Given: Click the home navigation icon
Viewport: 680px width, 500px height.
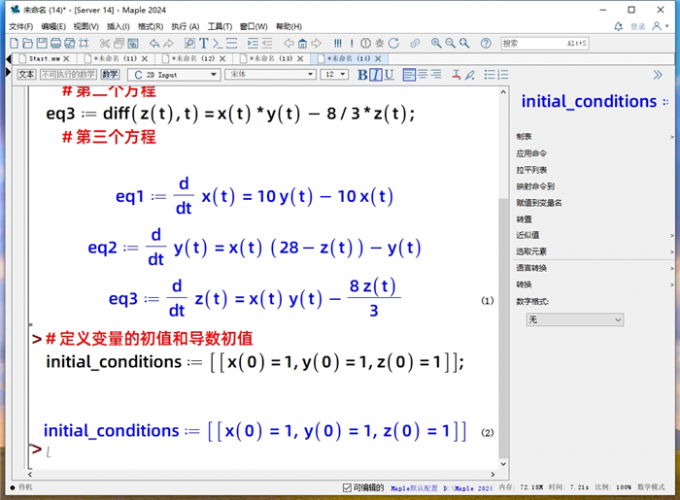Looking at the screenshot, I should 301,43.
